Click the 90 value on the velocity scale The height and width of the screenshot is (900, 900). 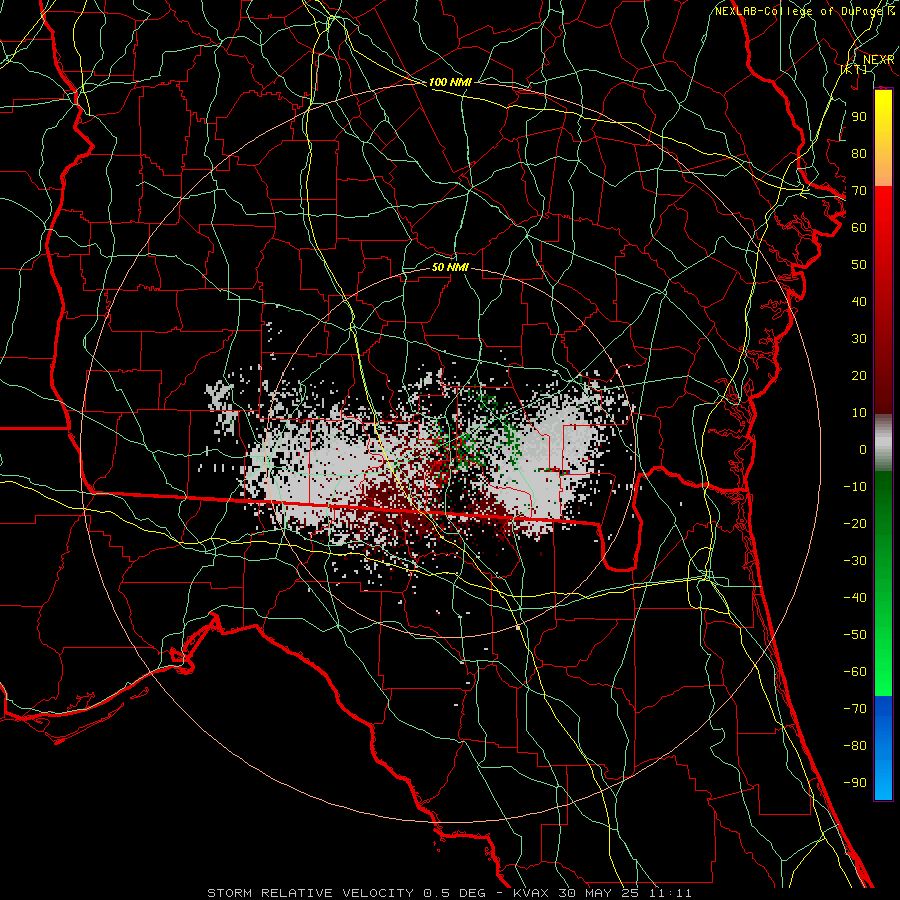point(859,117)
